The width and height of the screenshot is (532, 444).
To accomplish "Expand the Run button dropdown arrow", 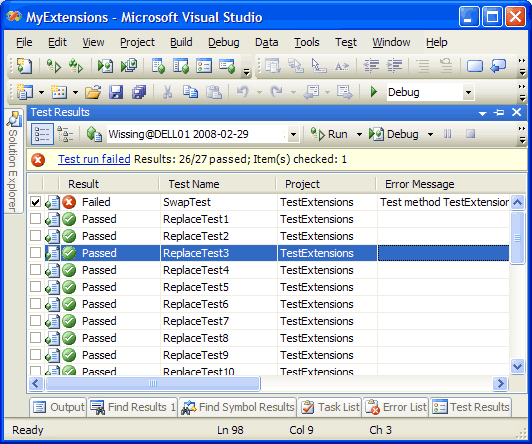I will pos(359,135).
